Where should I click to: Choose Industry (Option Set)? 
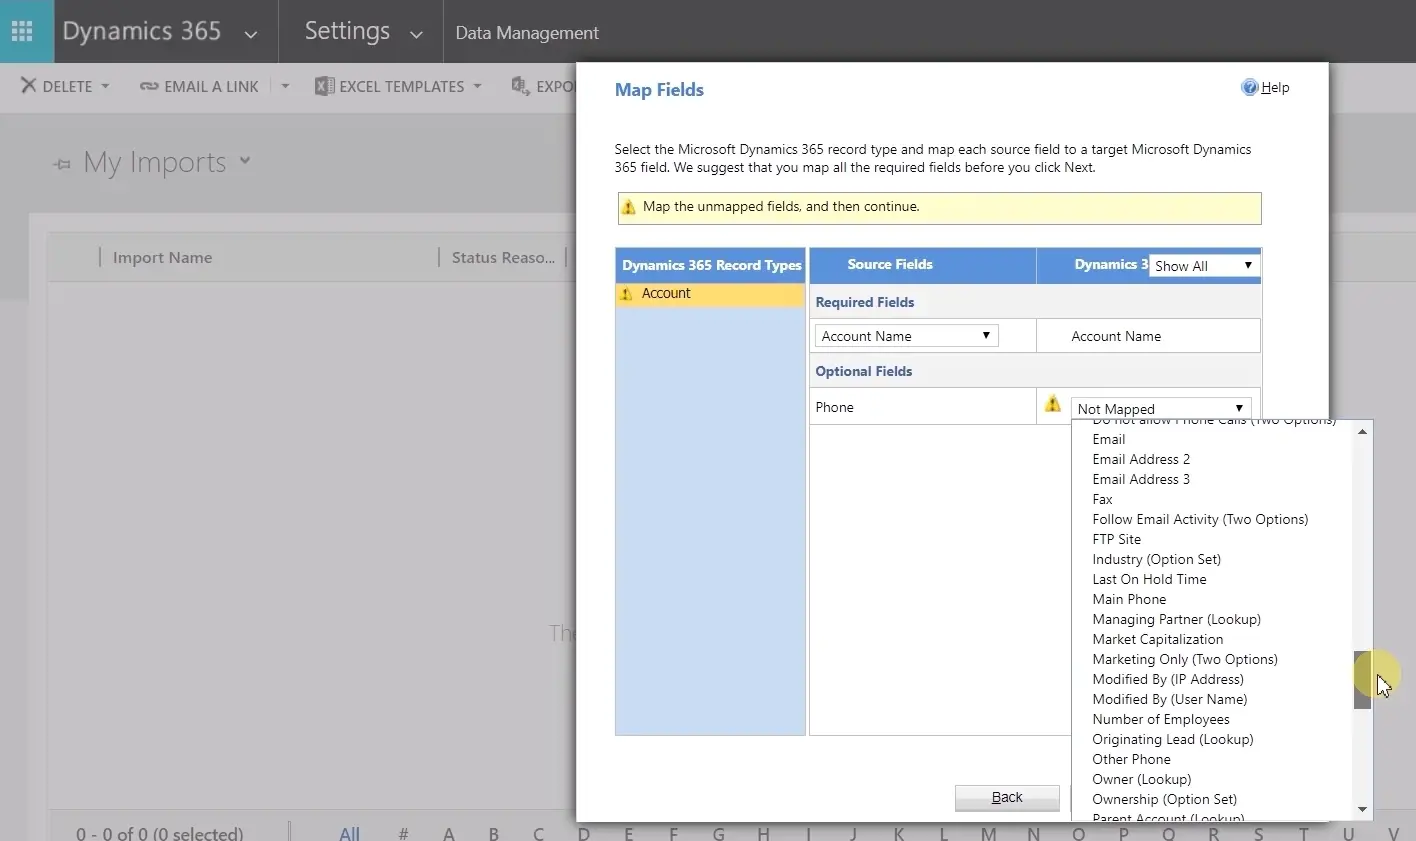coord(1156,559)
